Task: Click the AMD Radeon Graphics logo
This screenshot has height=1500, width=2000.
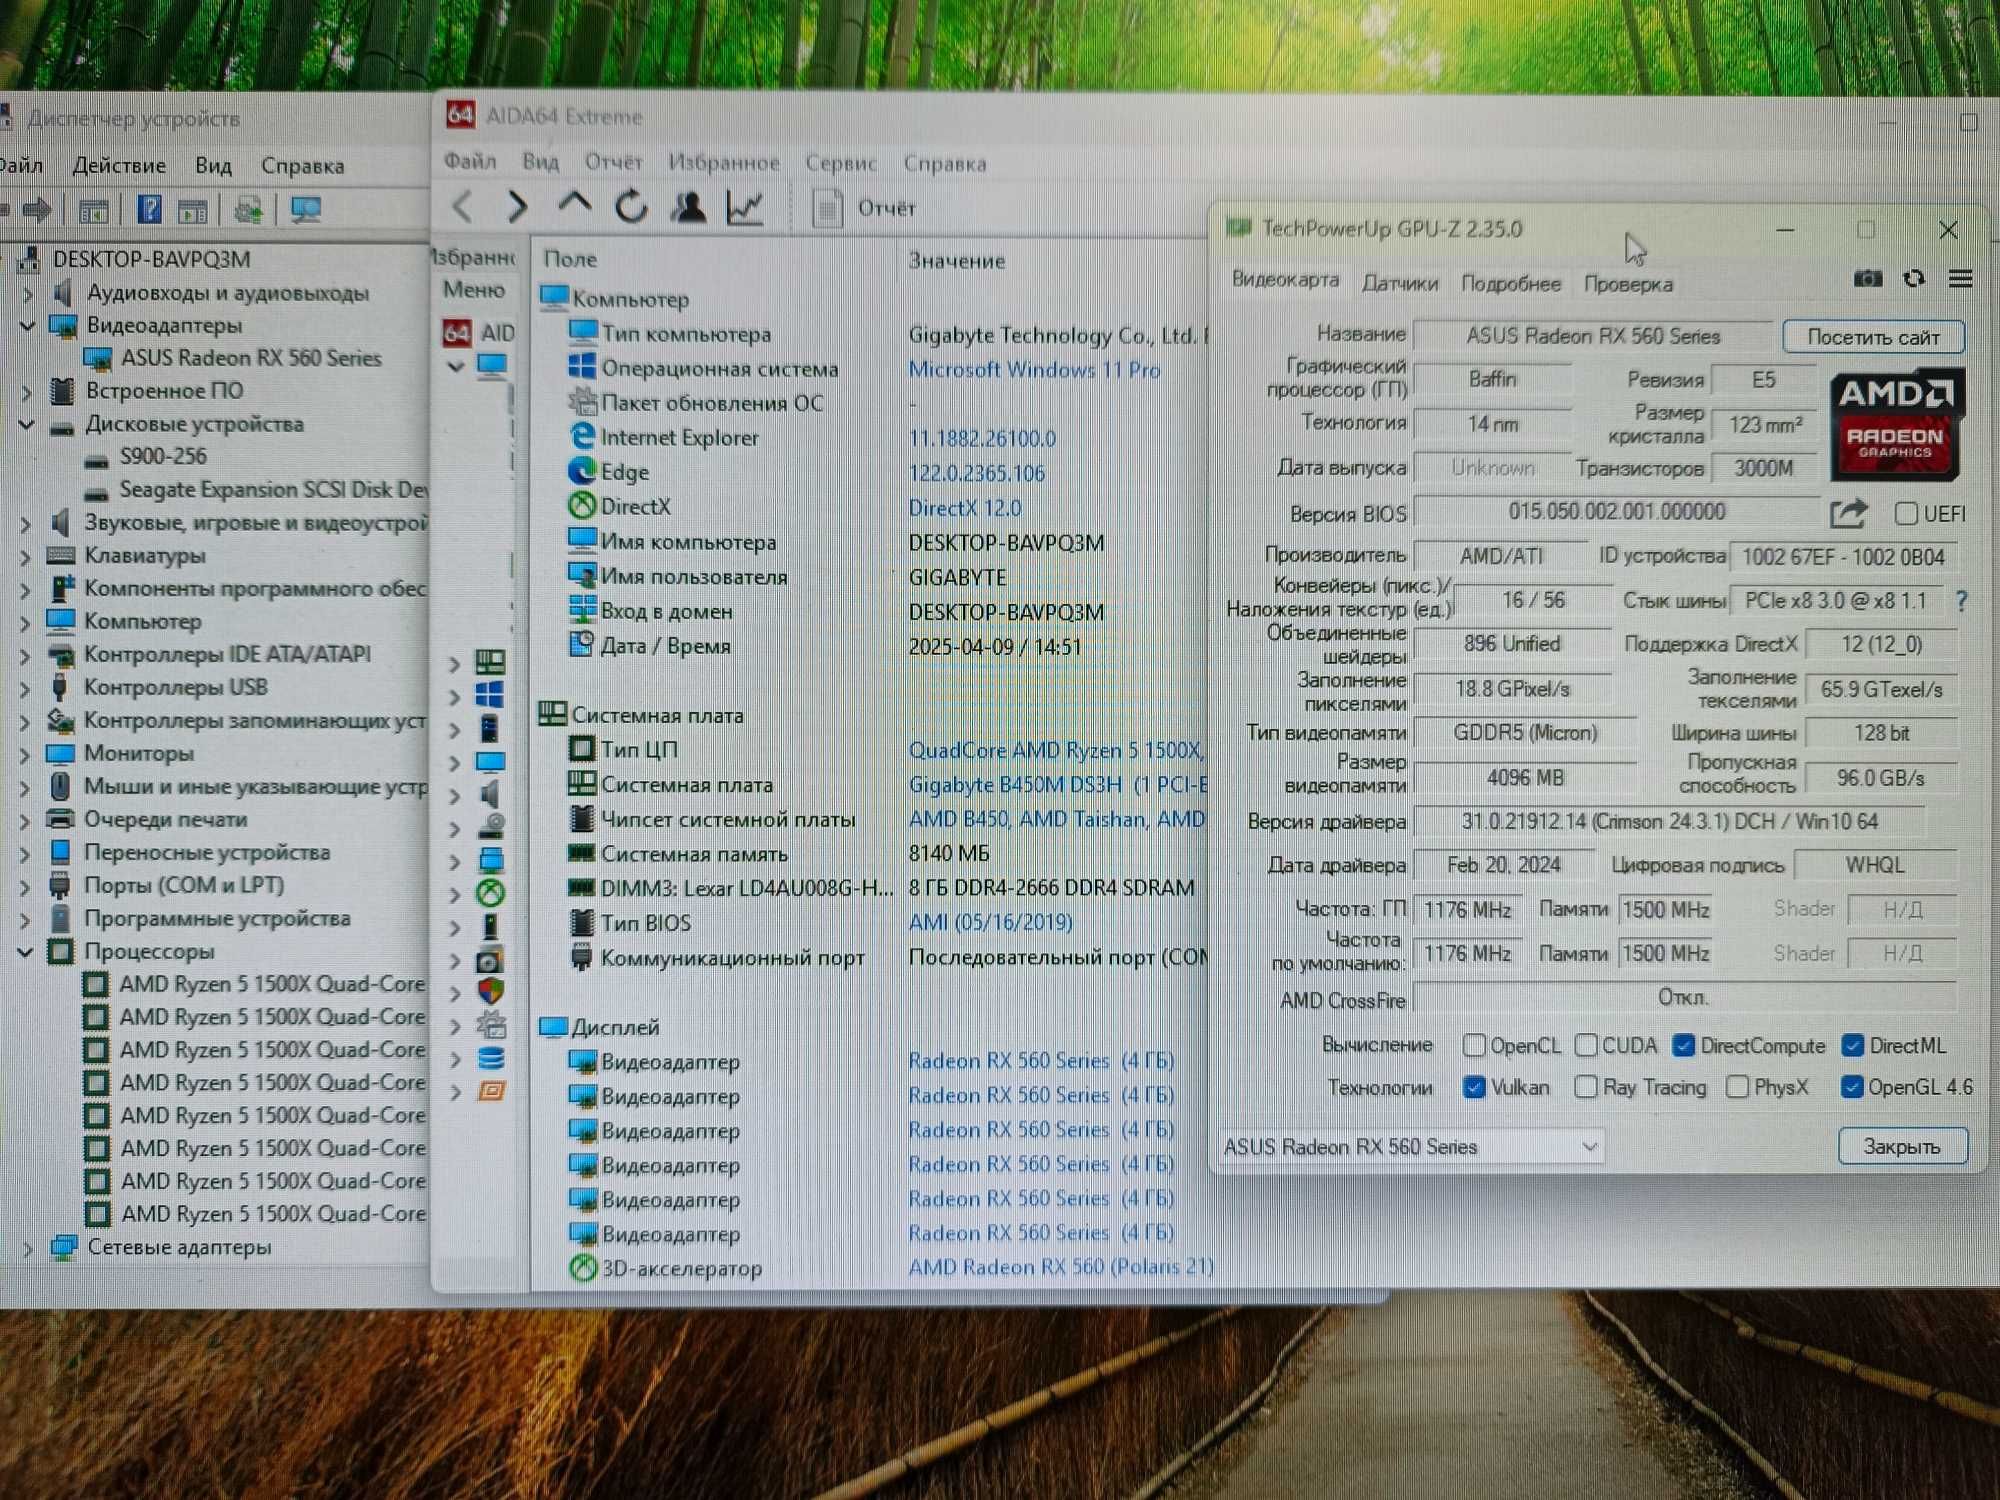Action: click(1896, 425)
